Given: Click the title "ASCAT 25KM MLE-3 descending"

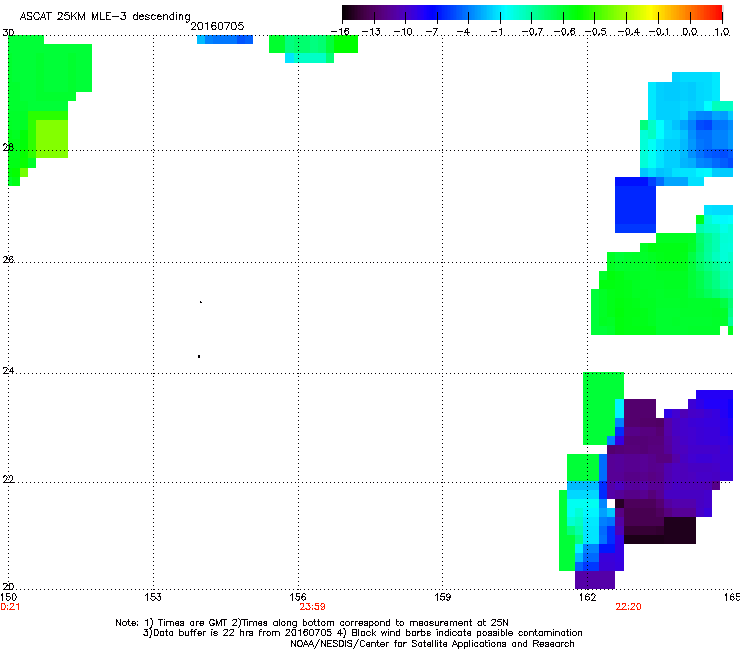Looking at the screenshot, I should pos(105,16).
